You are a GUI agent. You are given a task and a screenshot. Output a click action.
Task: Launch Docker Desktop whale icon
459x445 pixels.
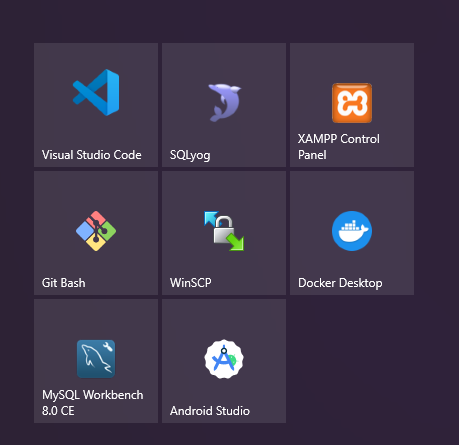click(352, 231)
